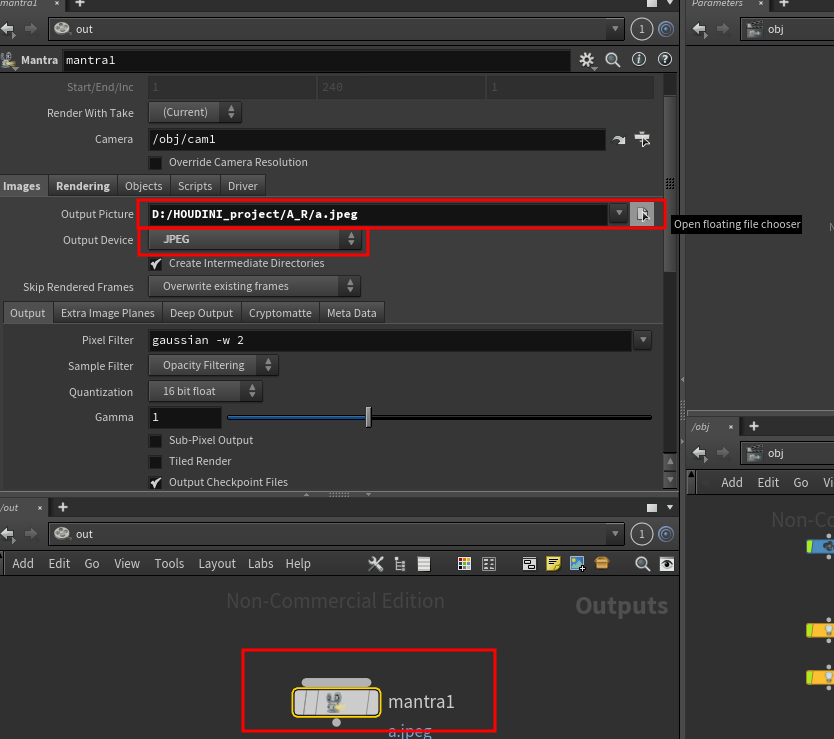Open the Tools menu in the /out network
Screen dimensions: 834x739
tap(169, 564)
